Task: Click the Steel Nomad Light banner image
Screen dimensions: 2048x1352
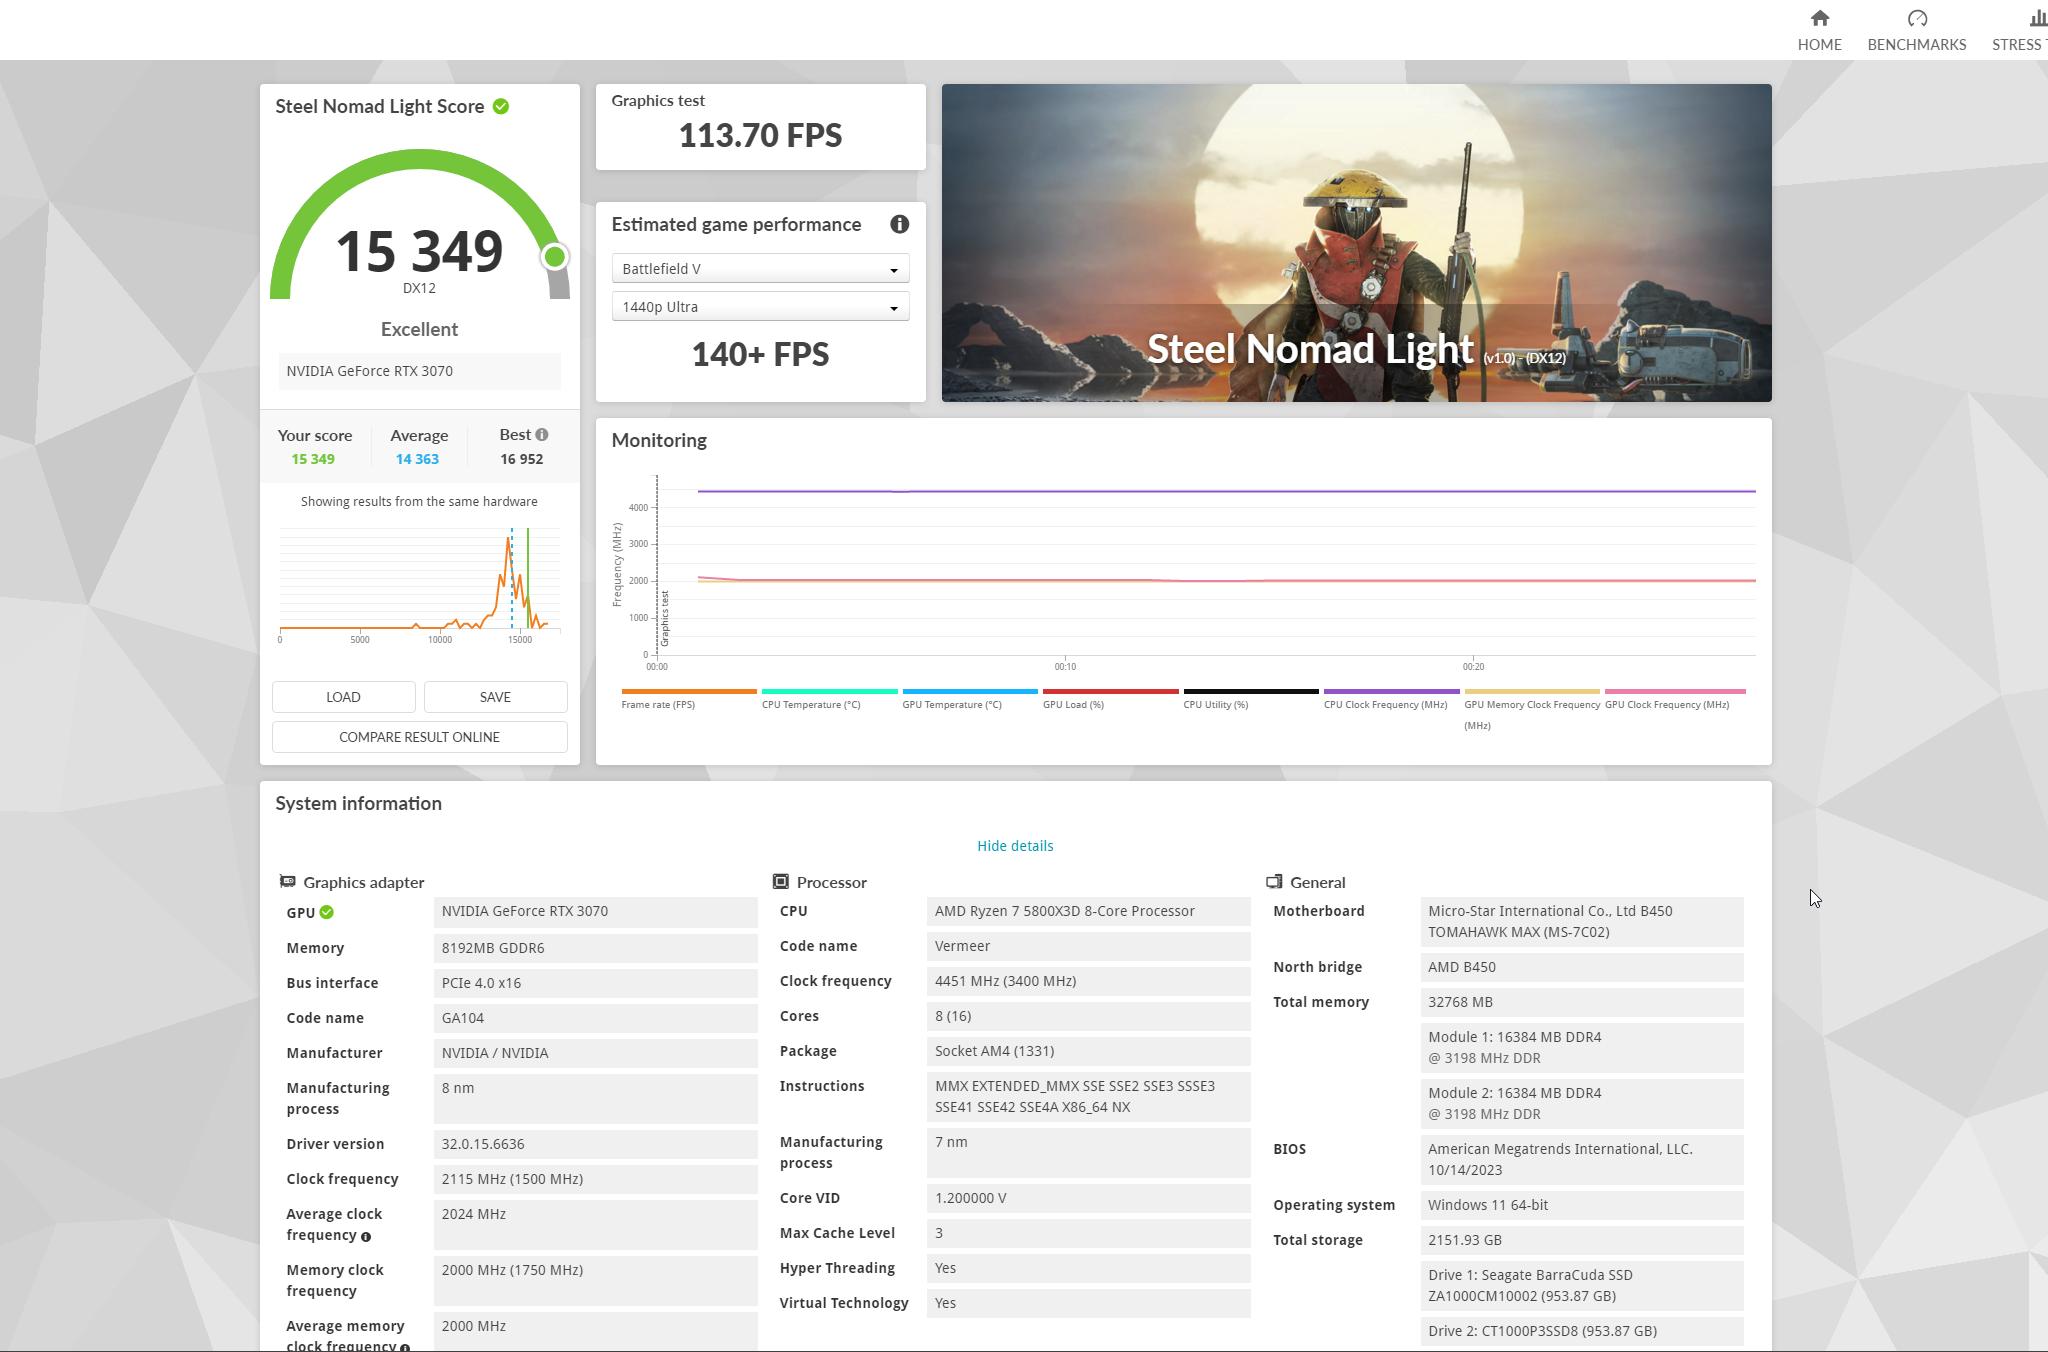Action: [1356, 242]
